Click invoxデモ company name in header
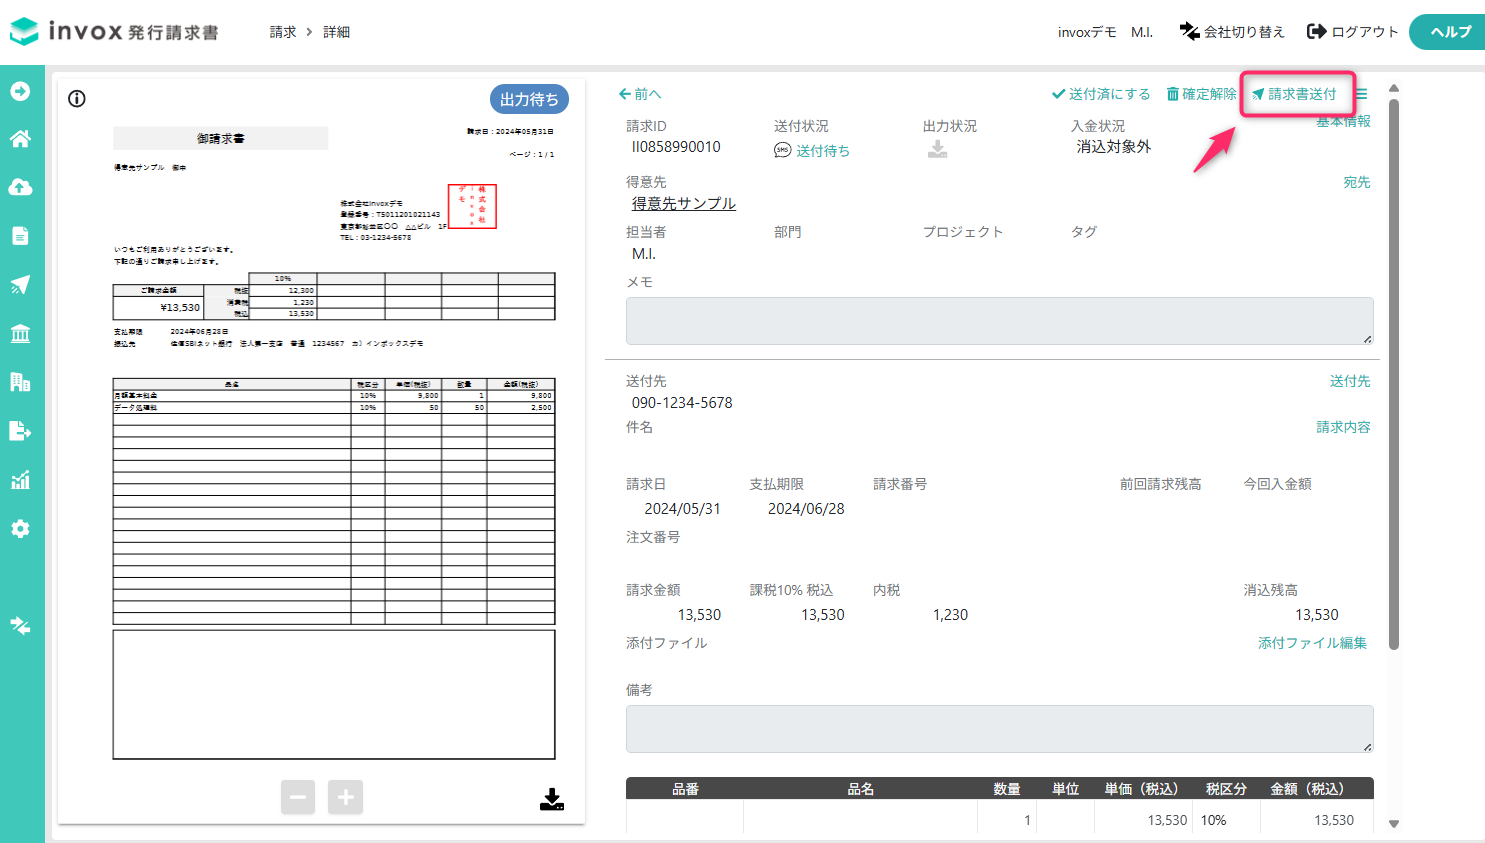The image size is (1485, 843). [x=1087, y=32]
